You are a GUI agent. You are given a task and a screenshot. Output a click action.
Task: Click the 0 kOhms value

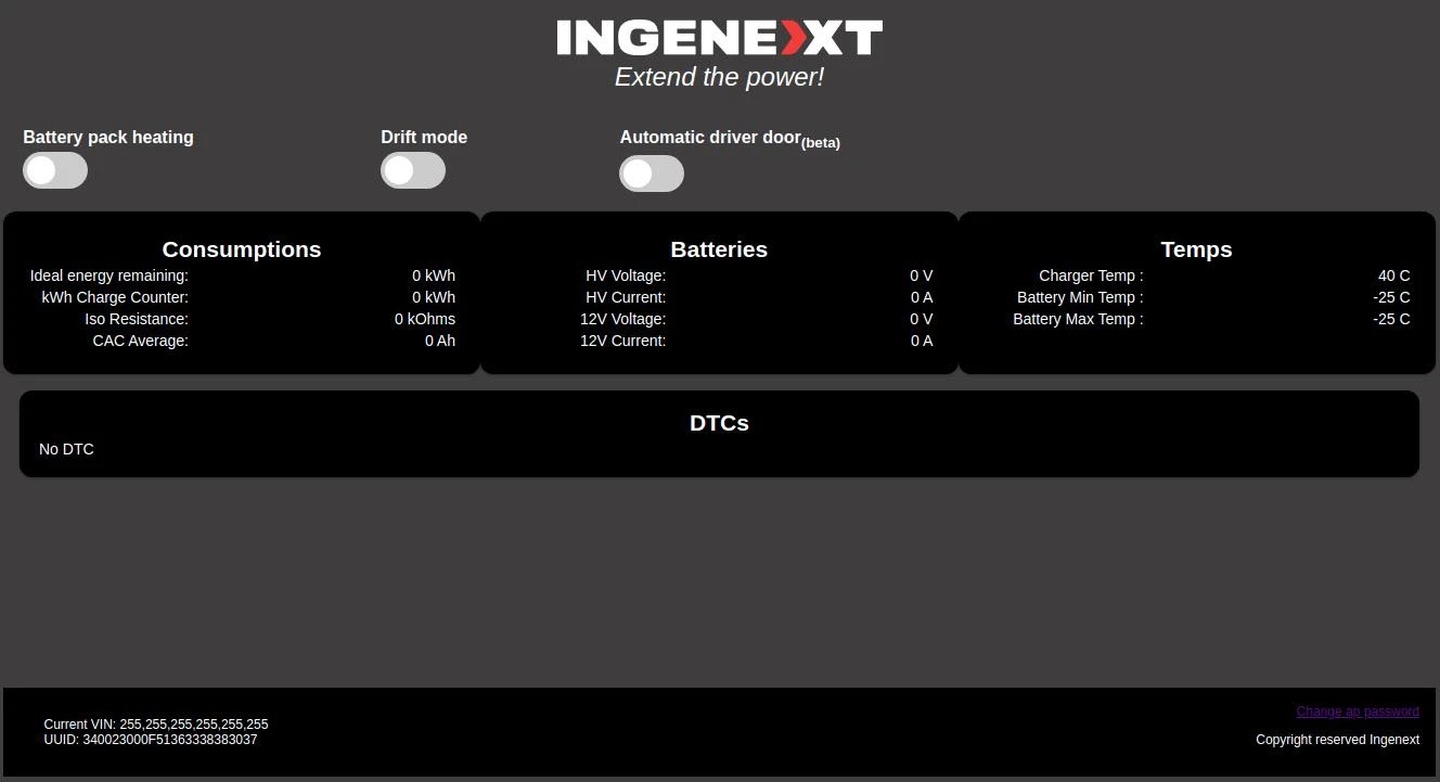point(425,320)
